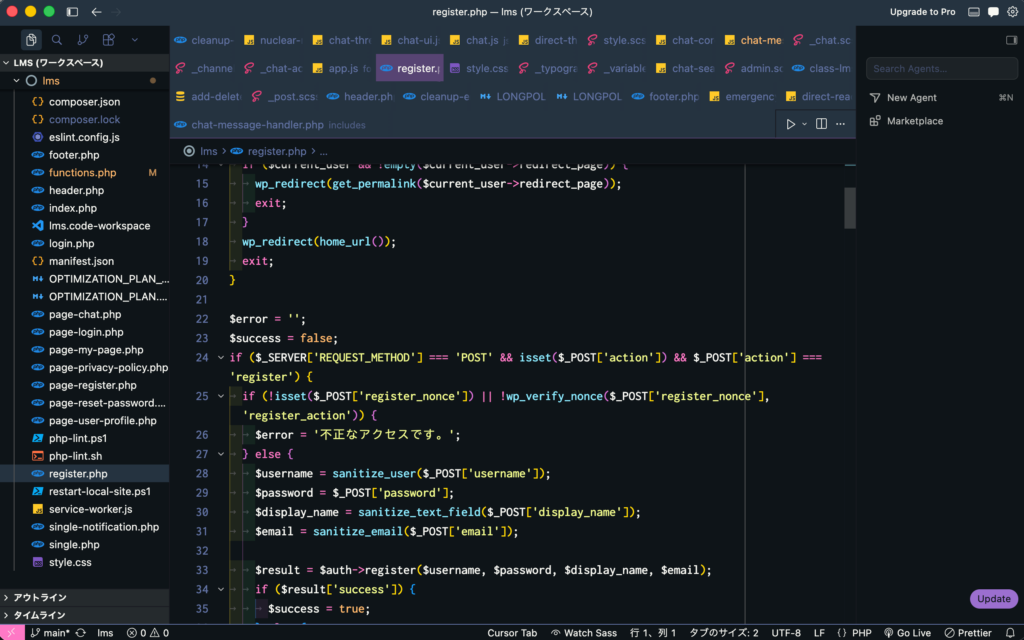
Task: Click register.php in the breadcrumb
Action: point(276,151)
